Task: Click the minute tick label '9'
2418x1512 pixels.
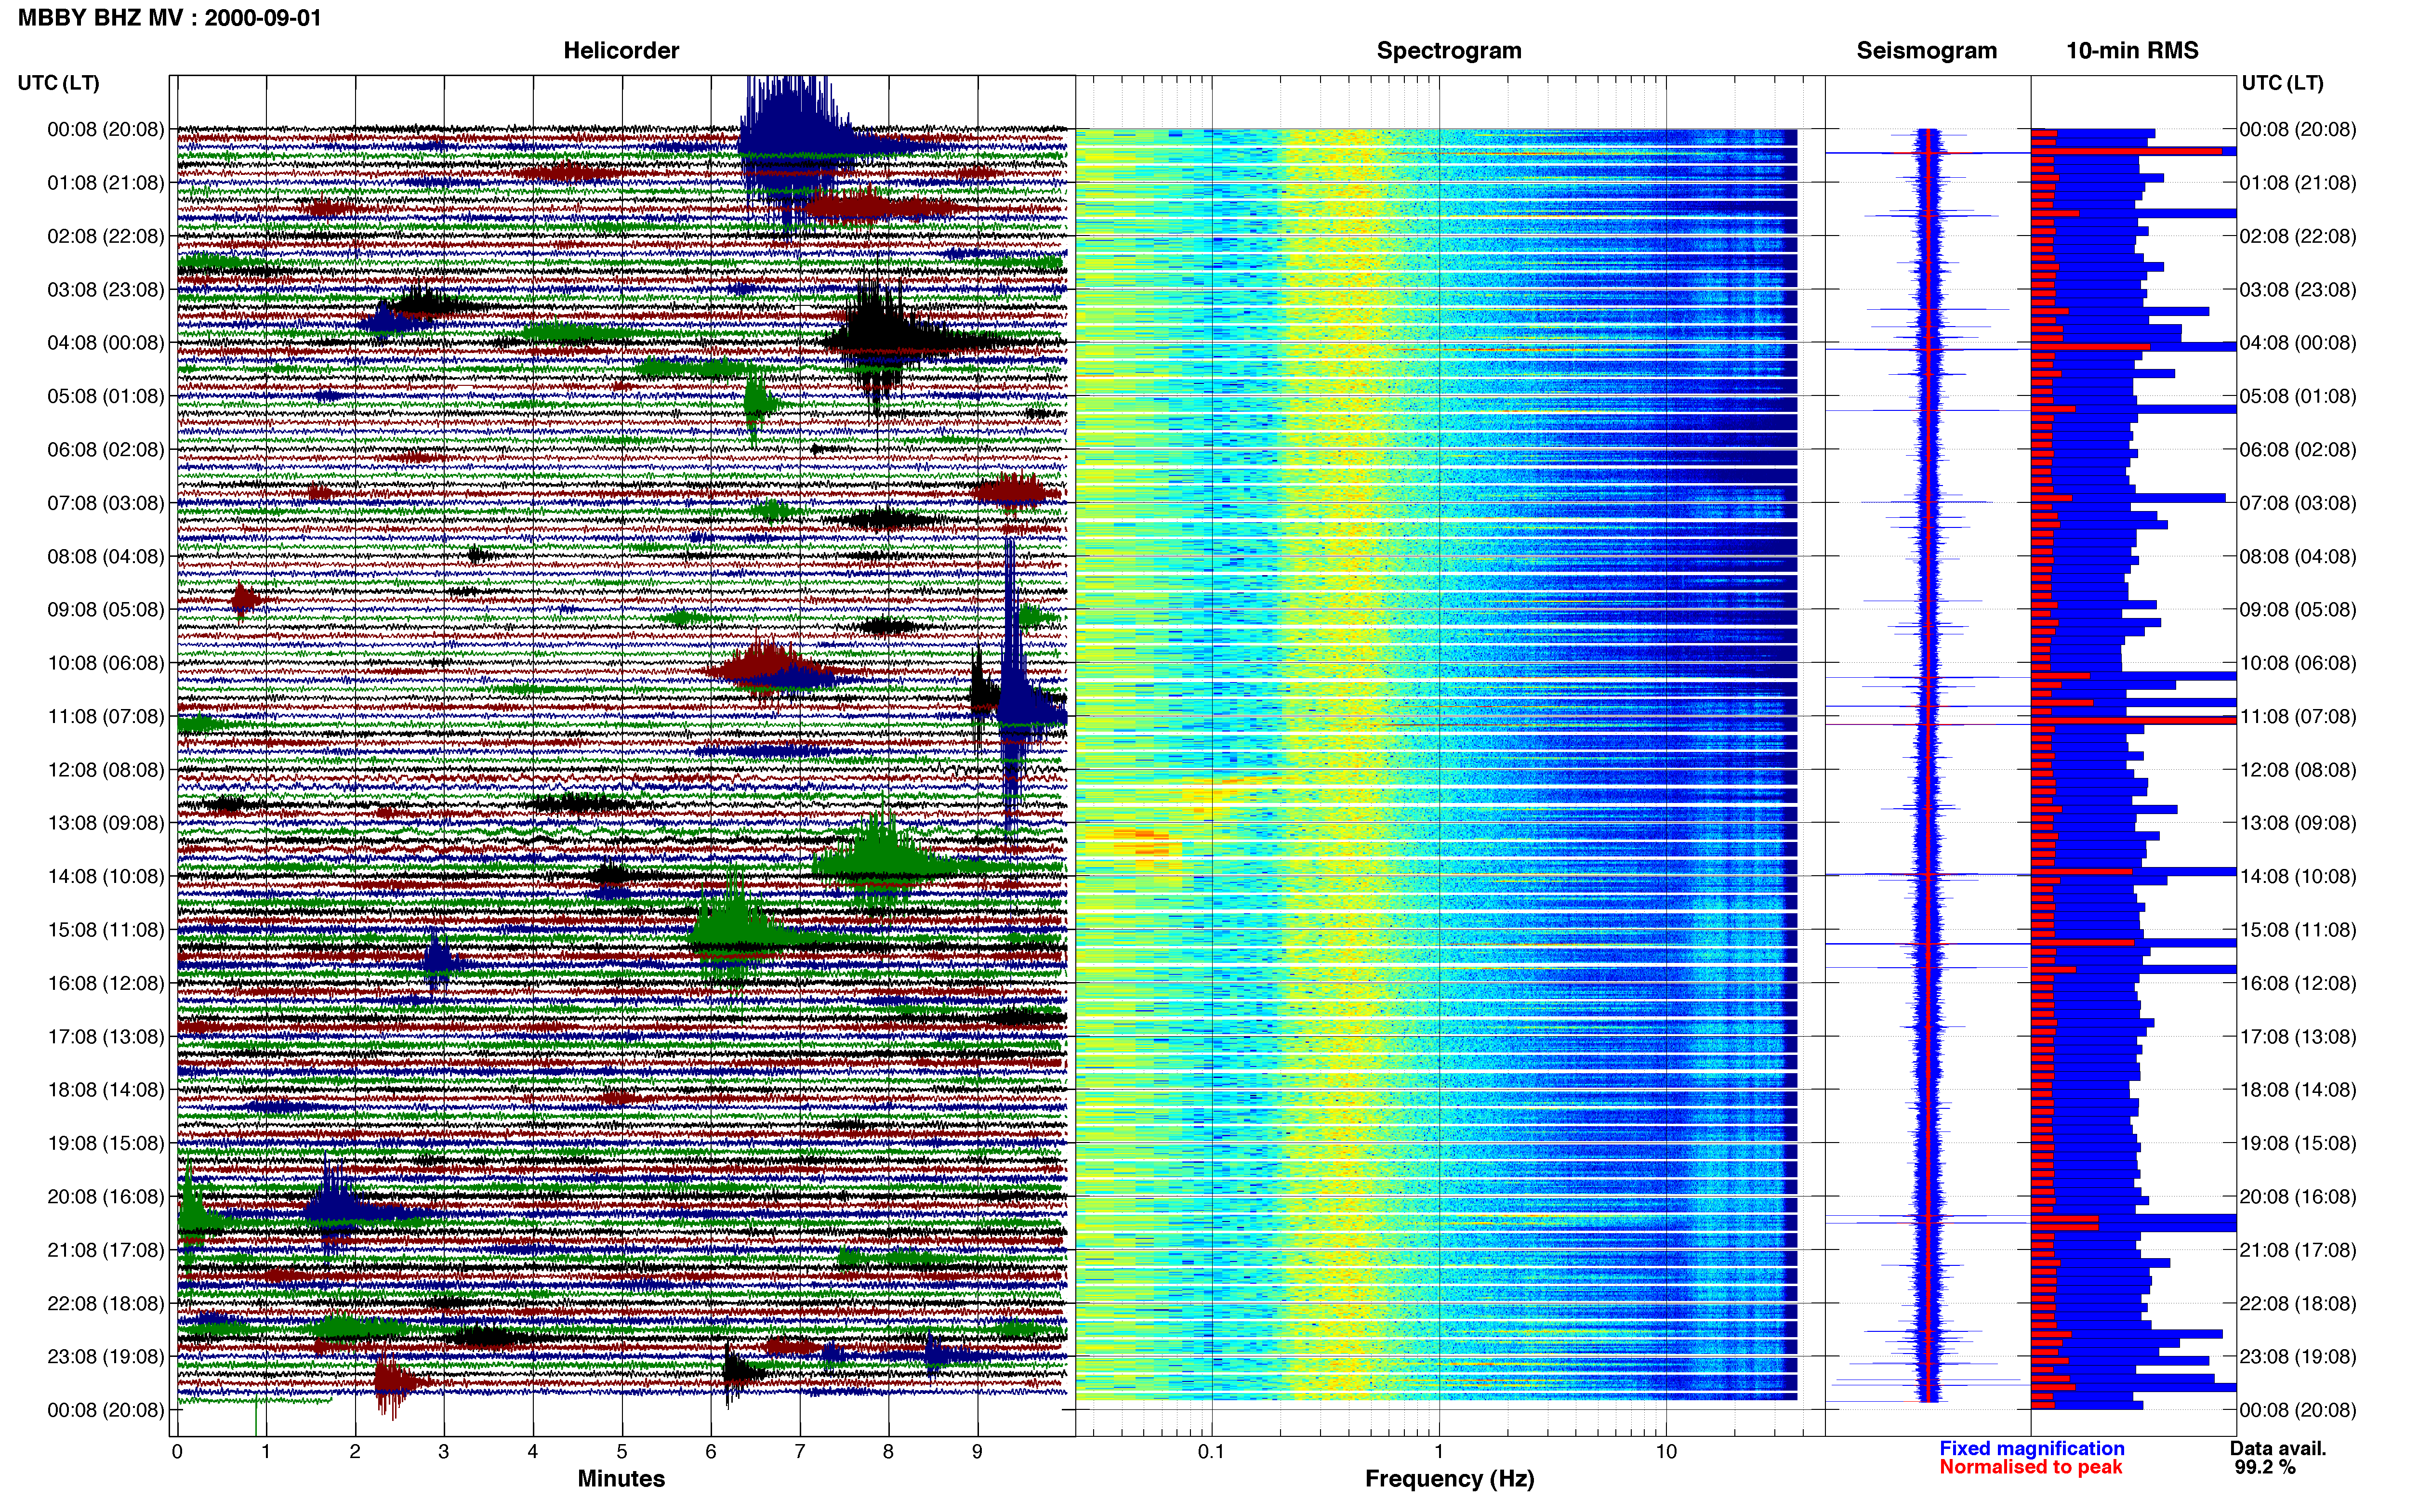Action: [x=977, y=1451]
